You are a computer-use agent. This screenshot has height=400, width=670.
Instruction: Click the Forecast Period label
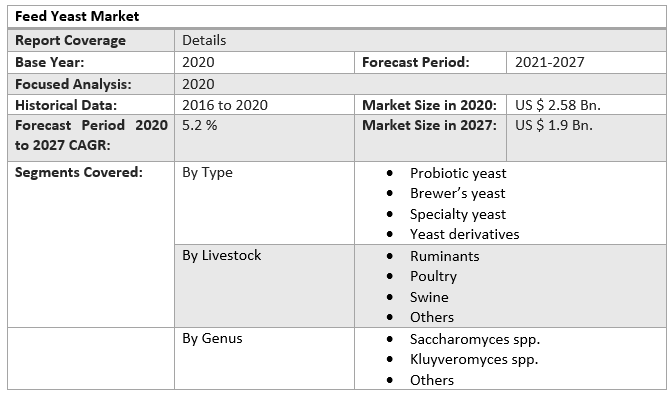416,62
